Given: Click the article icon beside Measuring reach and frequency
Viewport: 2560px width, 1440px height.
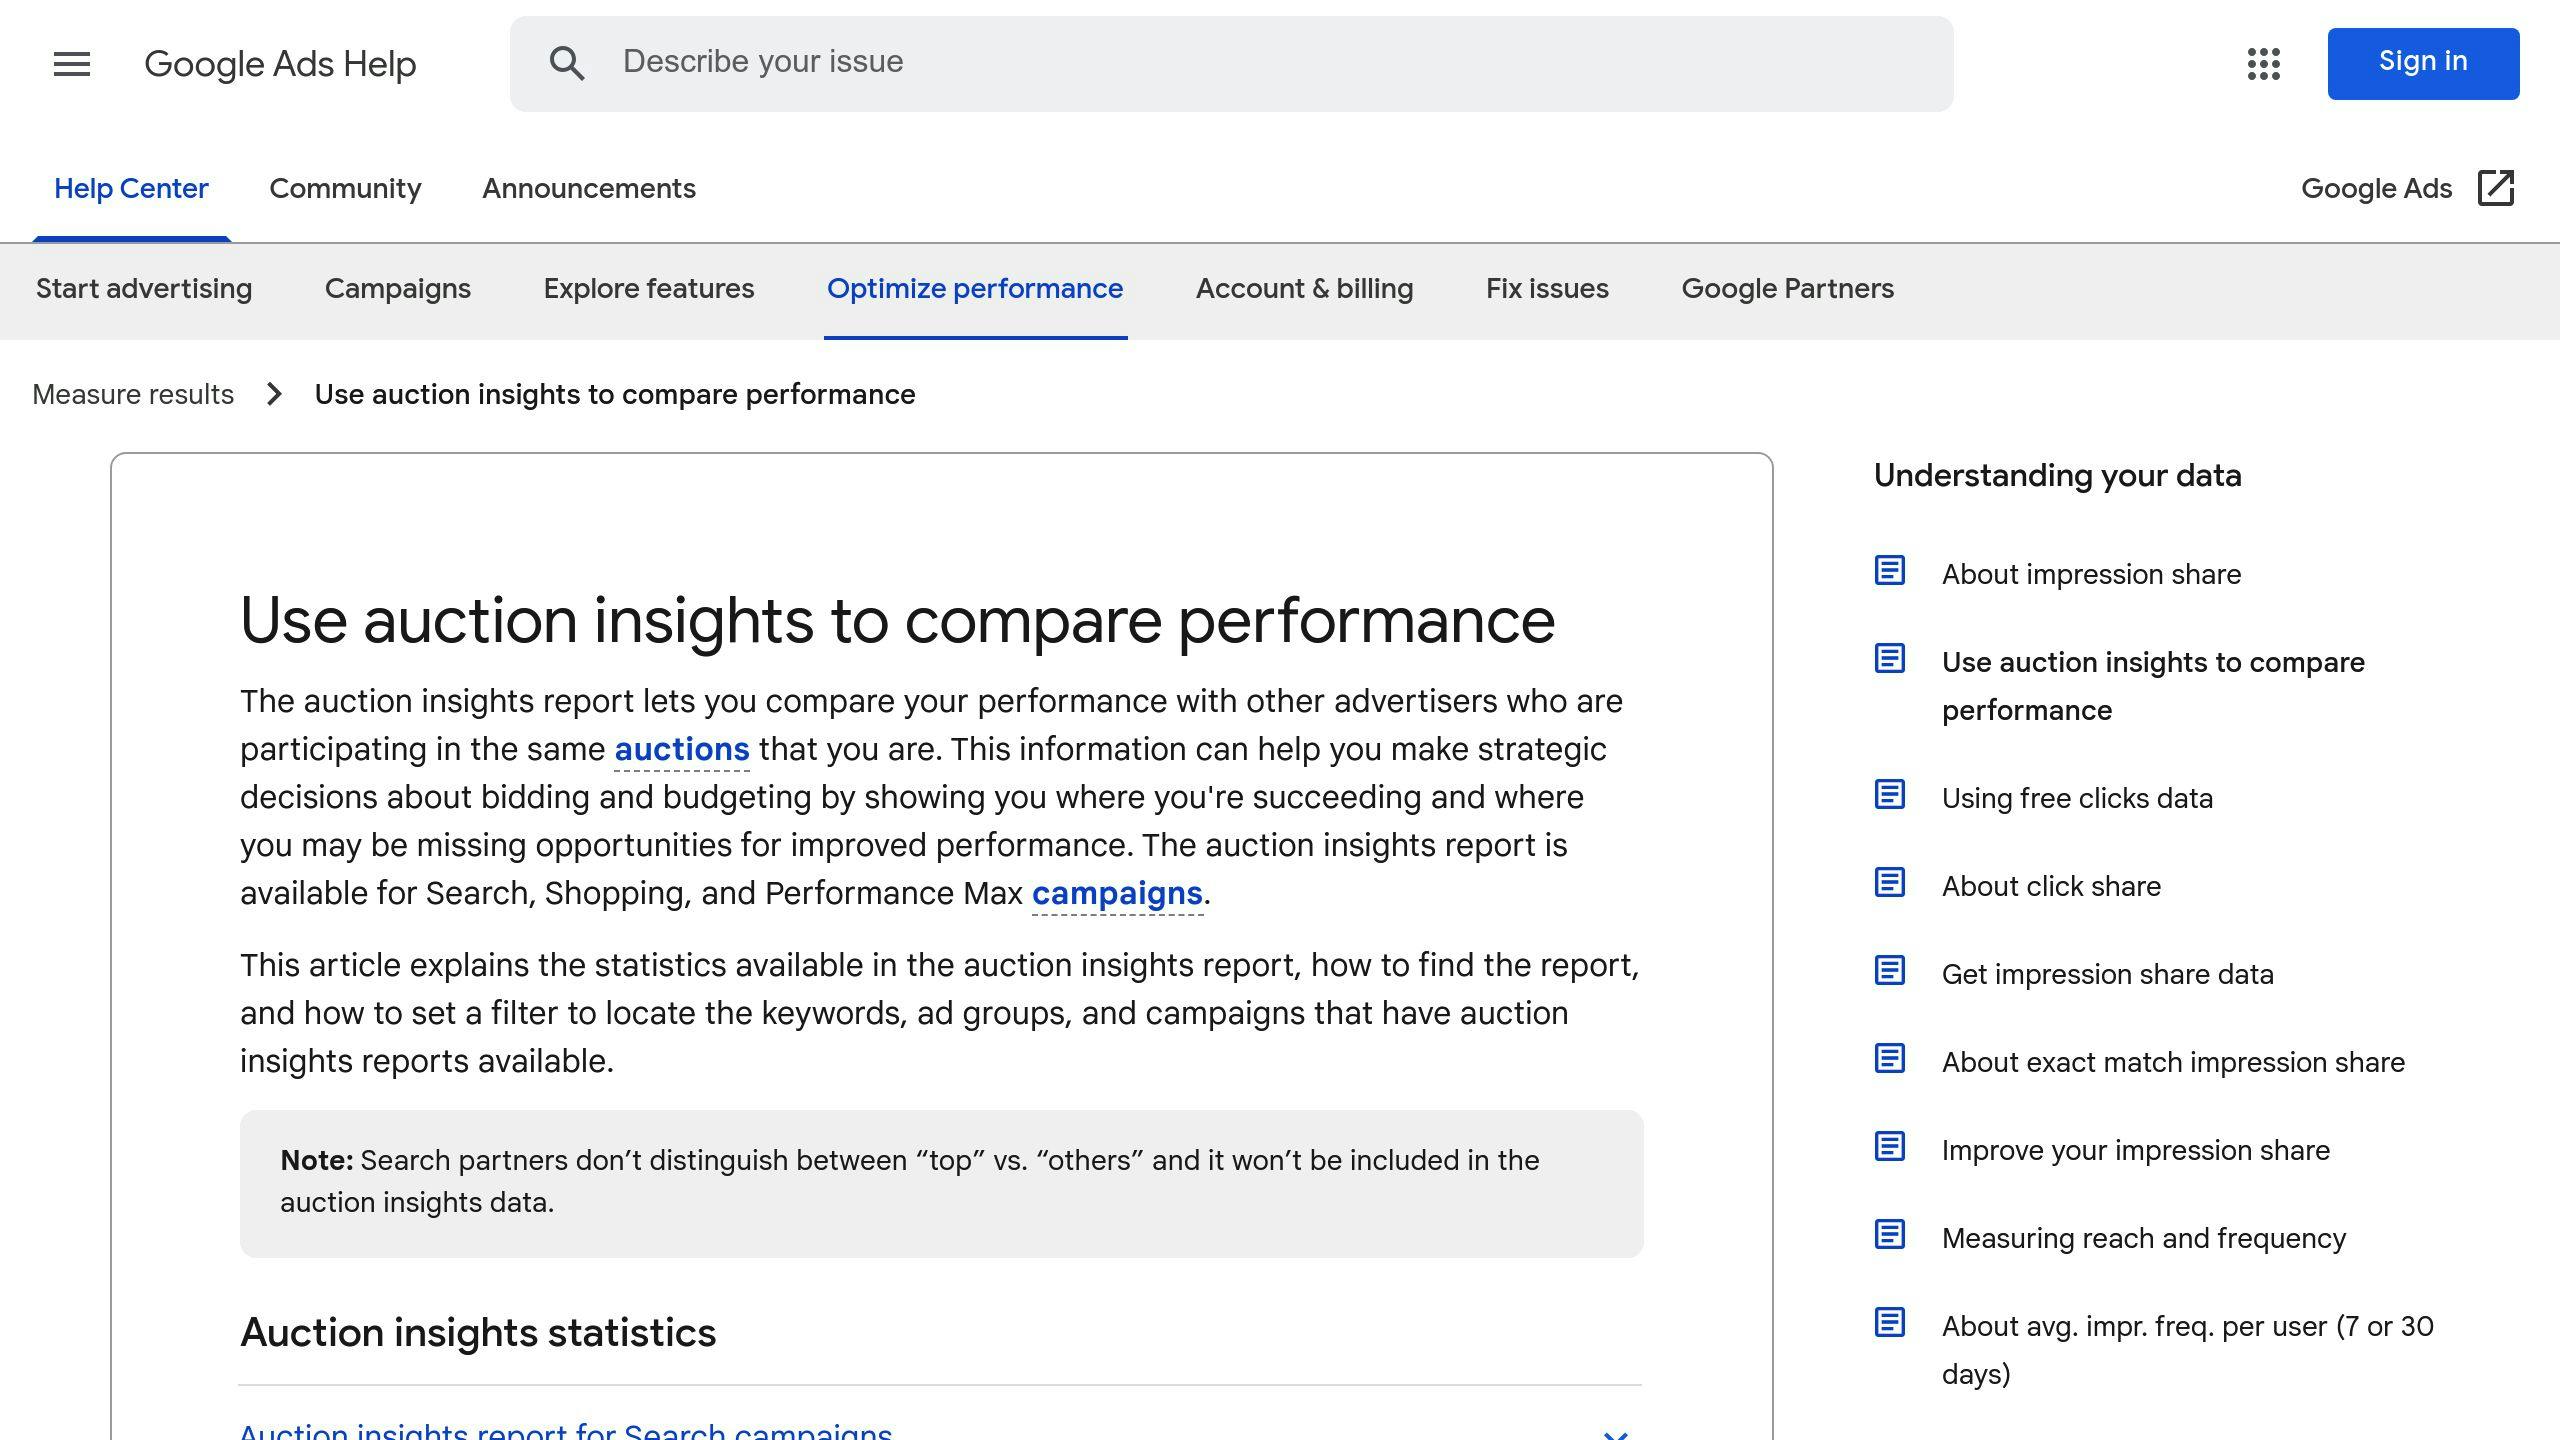Looking at the screenshot, I should click(x=1889, y=1235).
